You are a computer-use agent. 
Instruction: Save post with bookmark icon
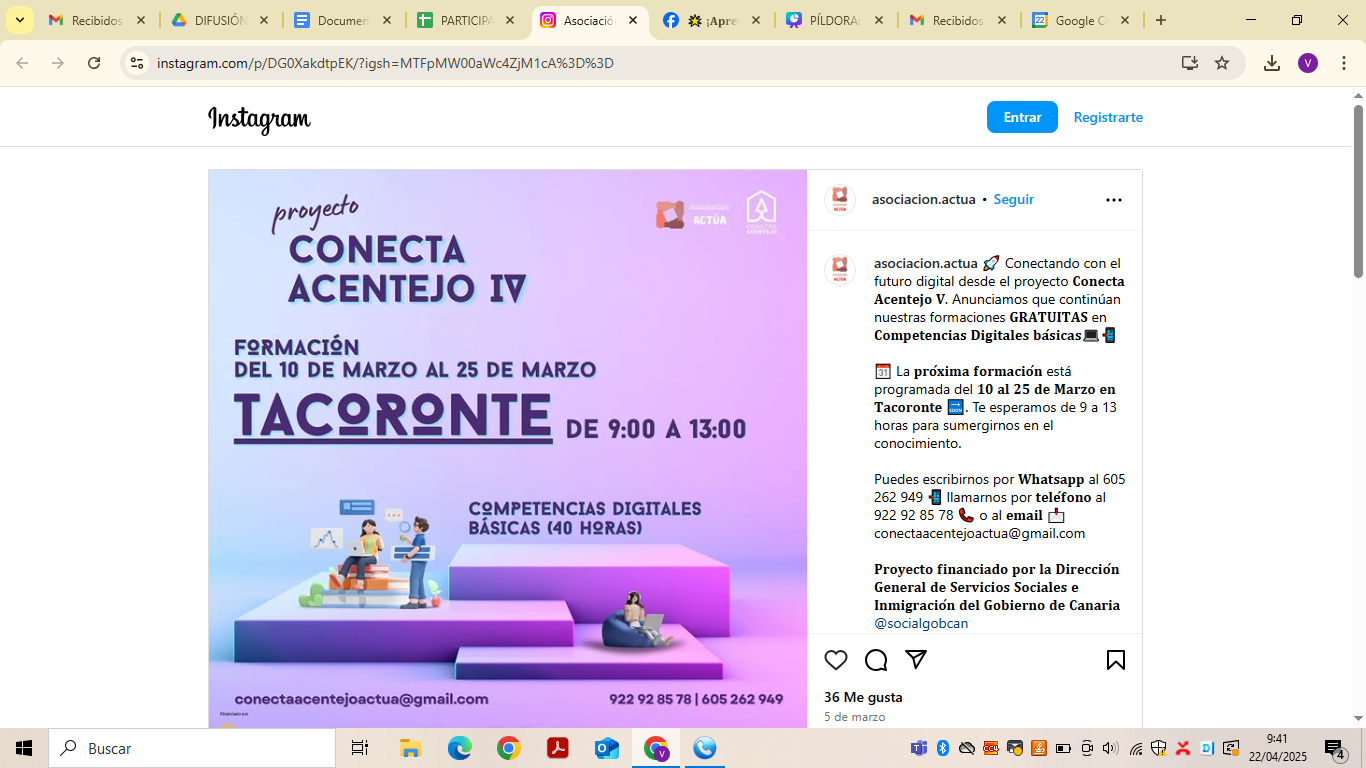(x=1116, y=660)
